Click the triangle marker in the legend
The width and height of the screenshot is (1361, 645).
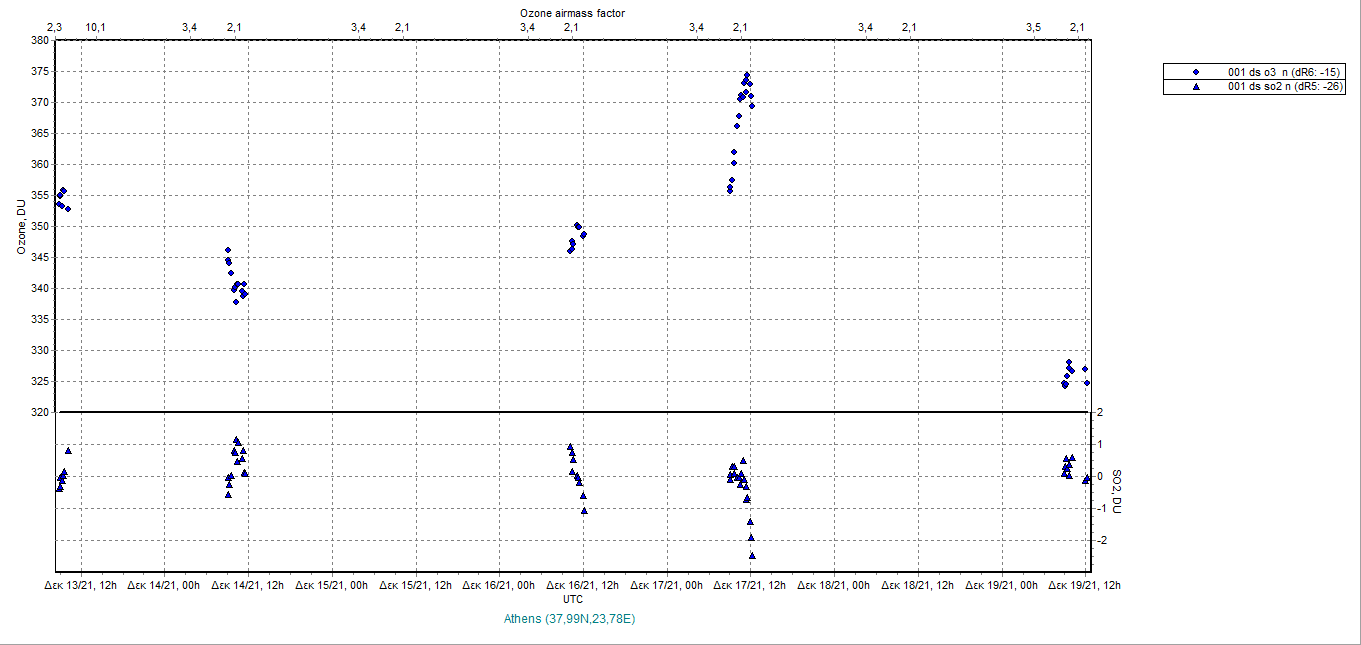(x=1195, y=87)
